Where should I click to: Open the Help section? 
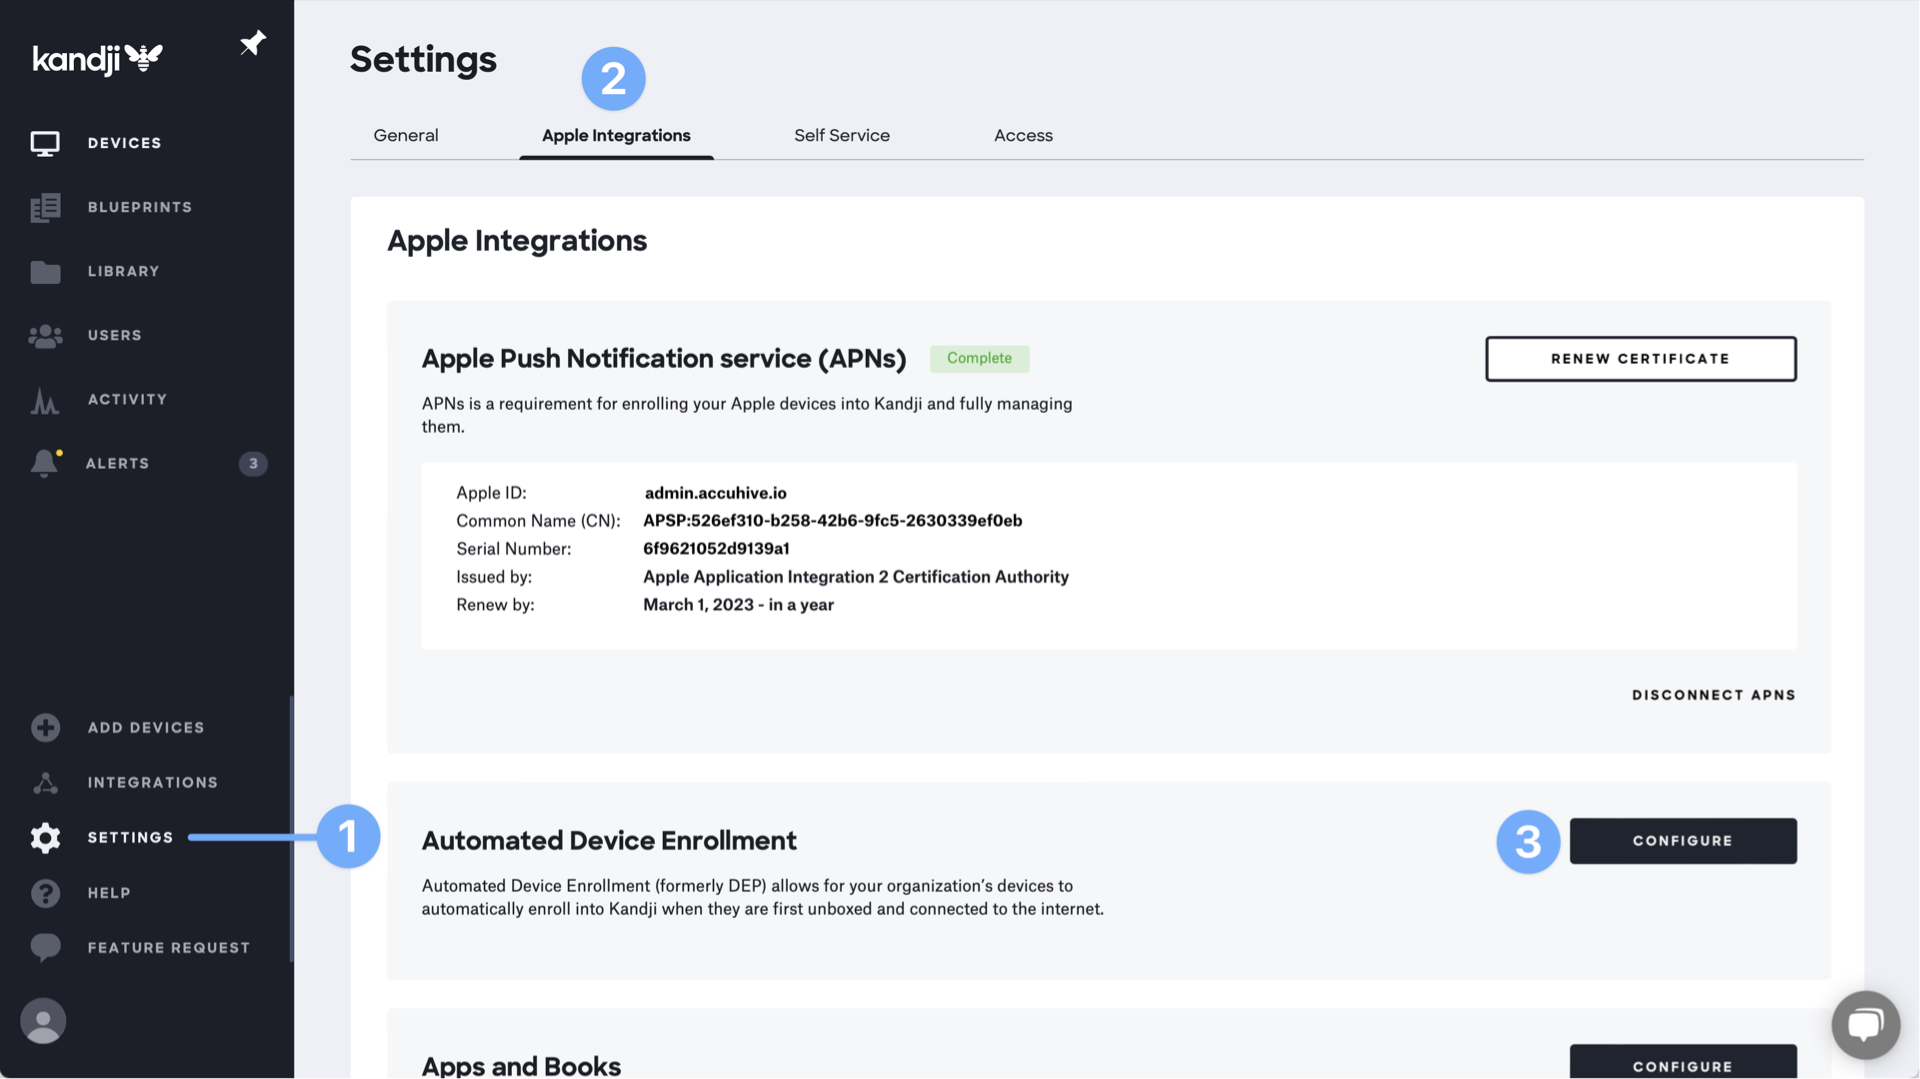(x=109, y=892)
